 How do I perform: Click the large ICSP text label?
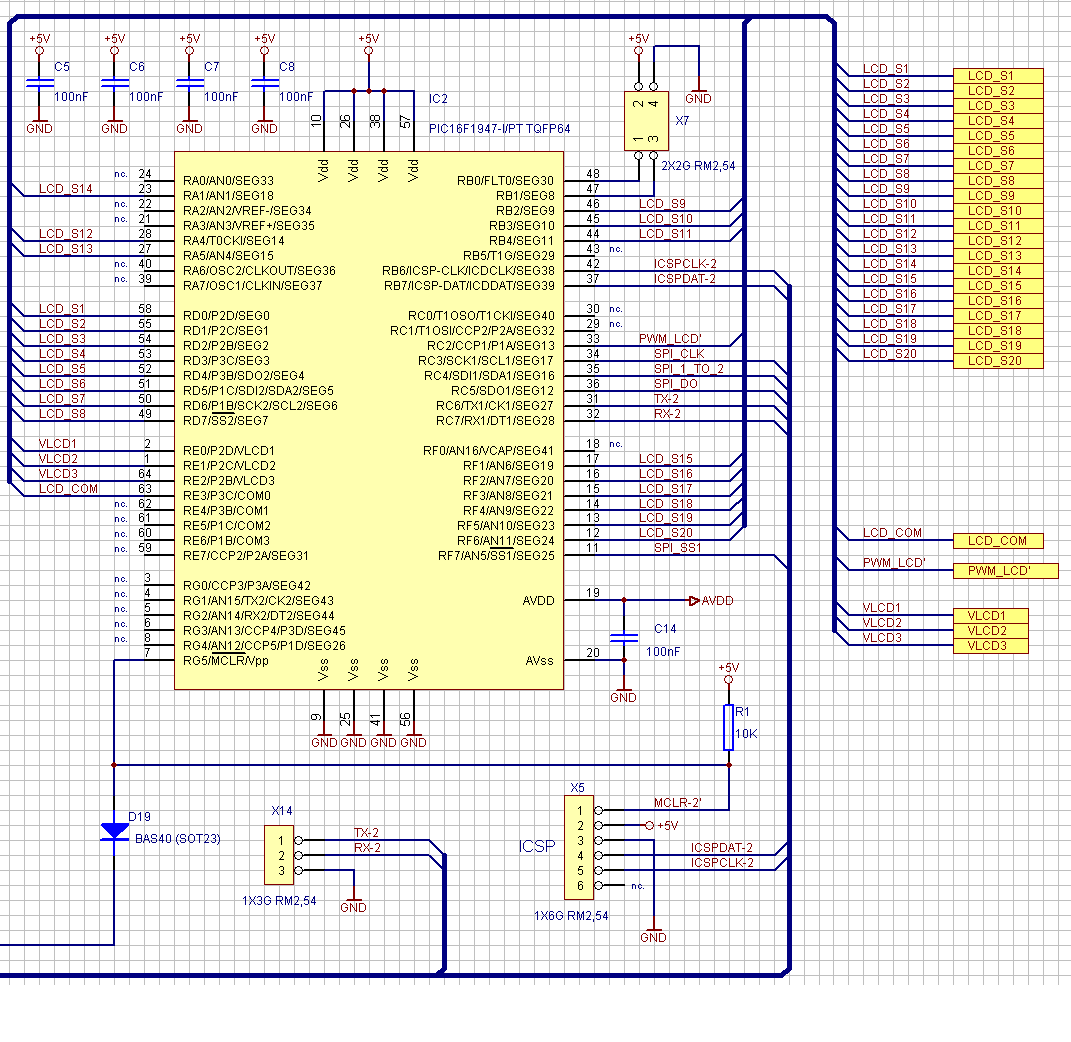[x=537, y=847]
